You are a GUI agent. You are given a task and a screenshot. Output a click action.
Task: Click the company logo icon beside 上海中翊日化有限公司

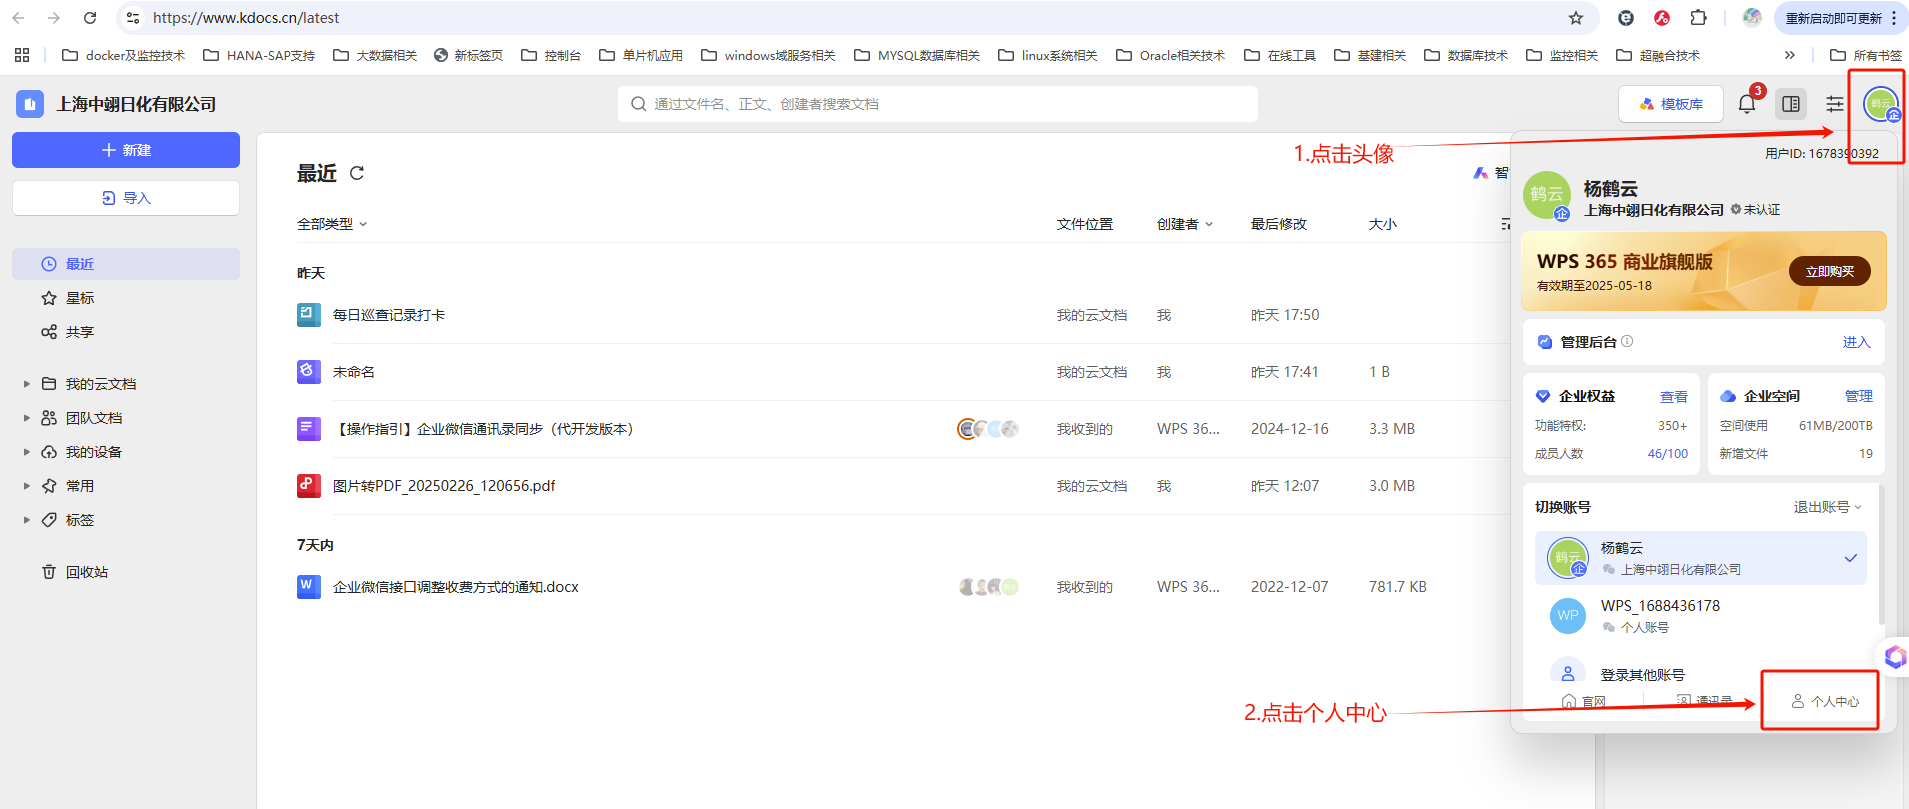[x=30, y=104]
